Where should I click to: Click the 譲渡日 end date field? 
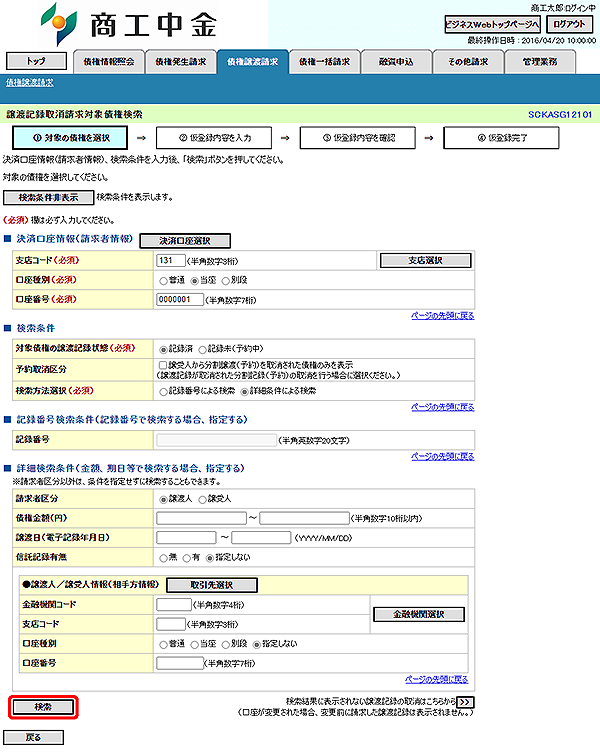pyautogui.click(x=261, y=537)
